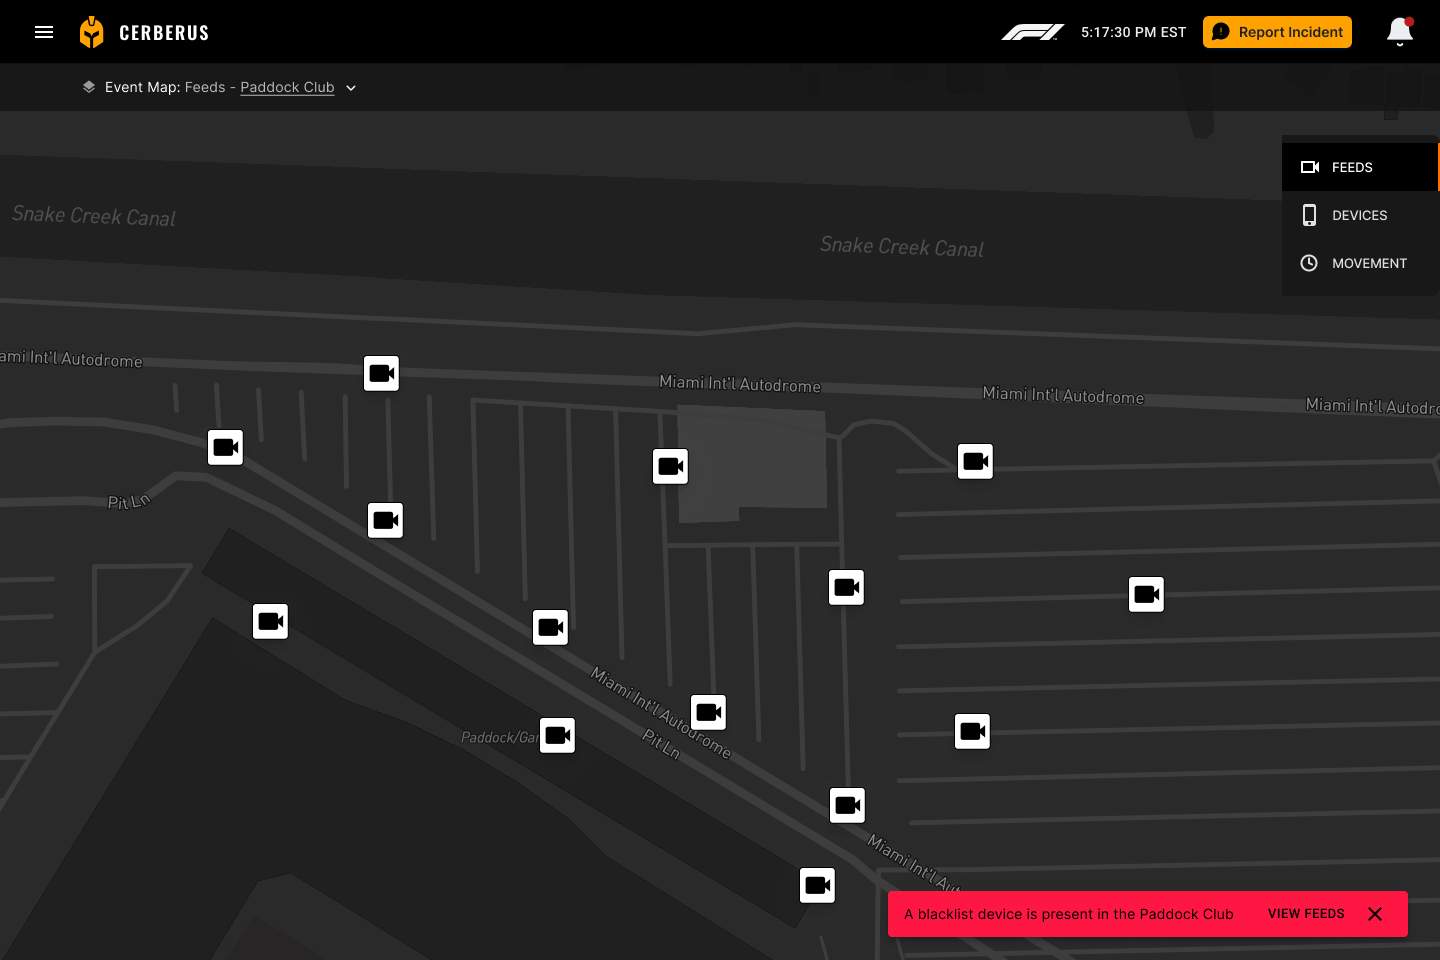Viewport: 1440px width, 960px height.
Task: Click the F1 logo in header
Action: coord(1032,32)
